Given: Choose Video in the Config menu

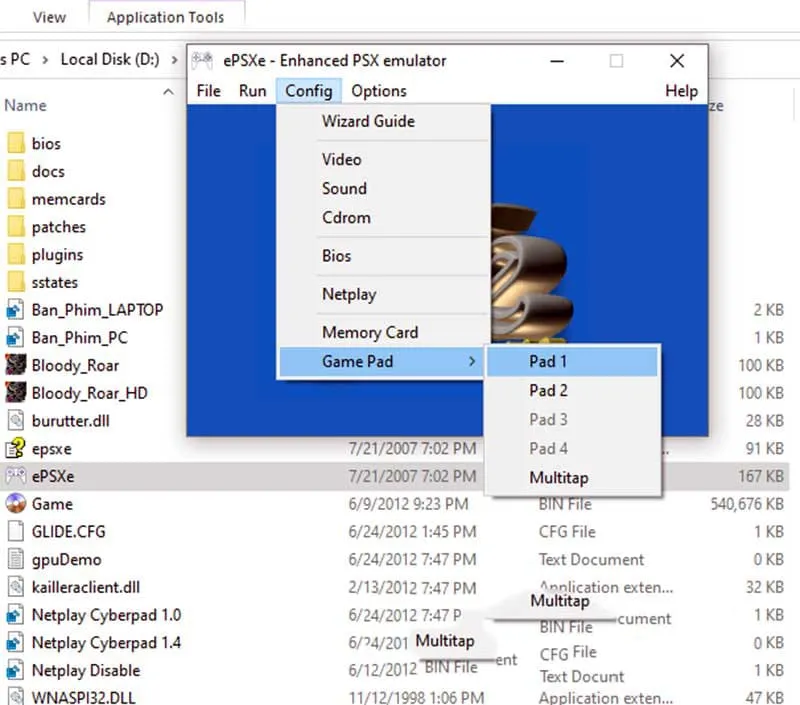Looking at the screenshot, I should pos(384,160).
